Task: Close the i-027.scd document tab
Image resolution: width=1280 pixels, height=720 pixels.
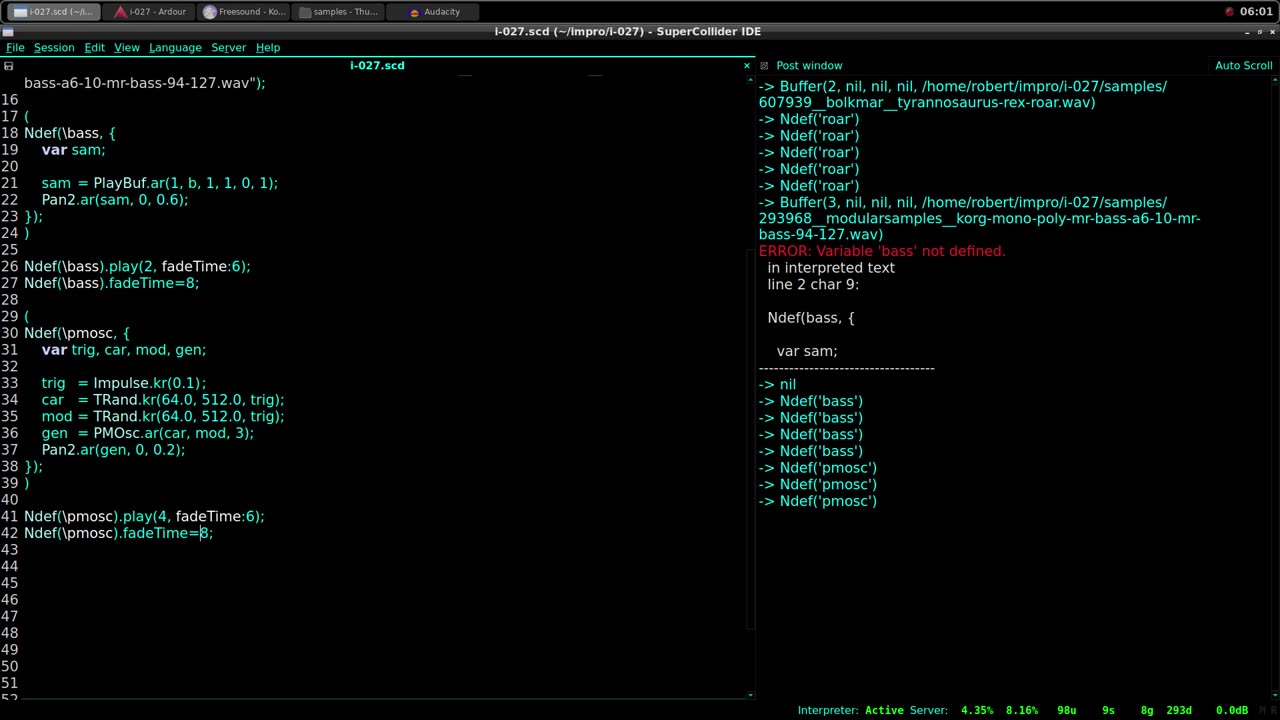Action: pos(746,65)
